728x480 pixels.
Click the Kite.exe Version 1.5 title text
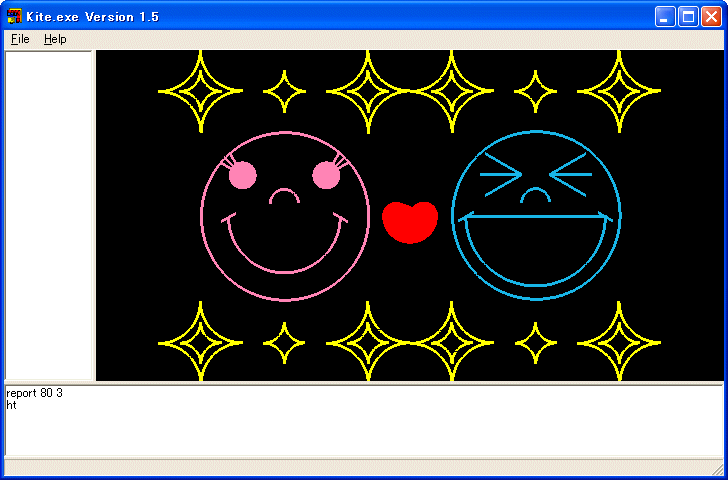(92, 17)
